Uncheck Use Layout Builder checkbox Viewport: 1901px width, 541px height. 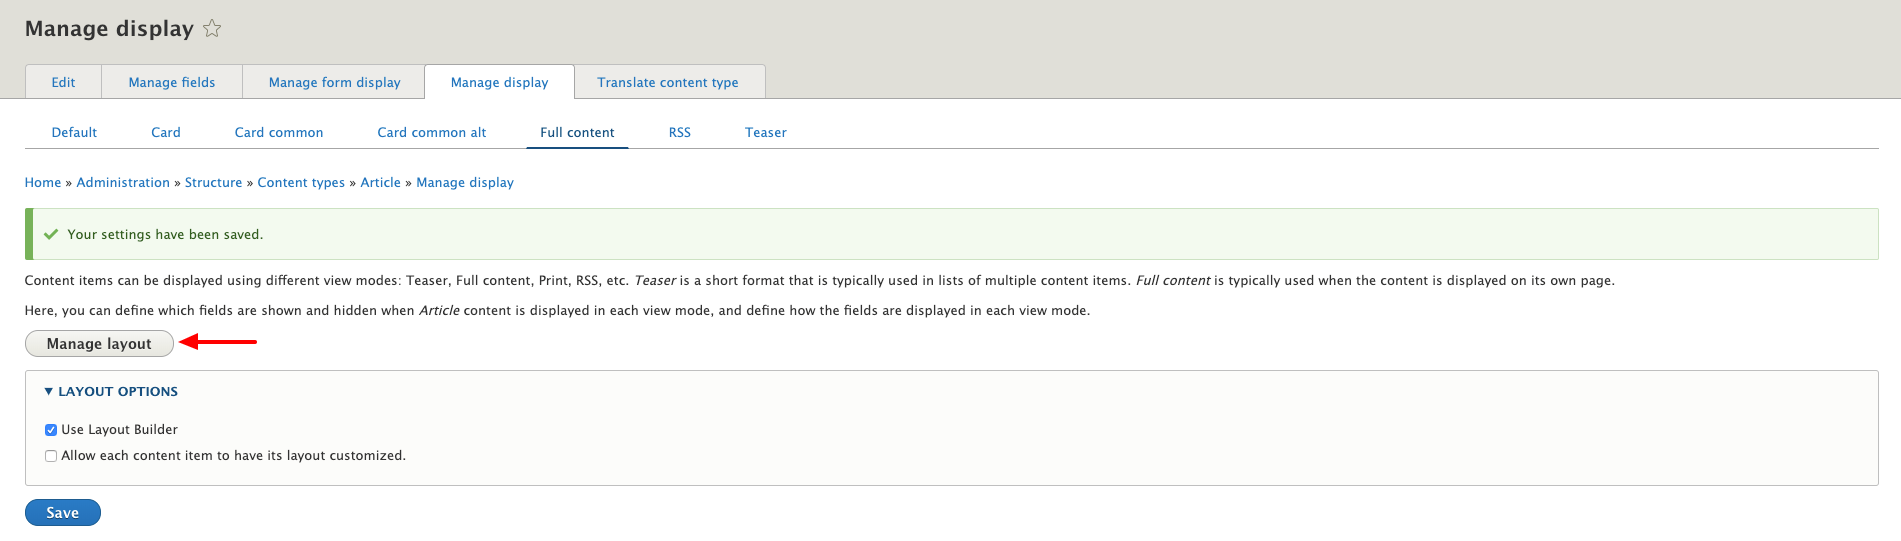pyautogui.click(x=51, y=430)
